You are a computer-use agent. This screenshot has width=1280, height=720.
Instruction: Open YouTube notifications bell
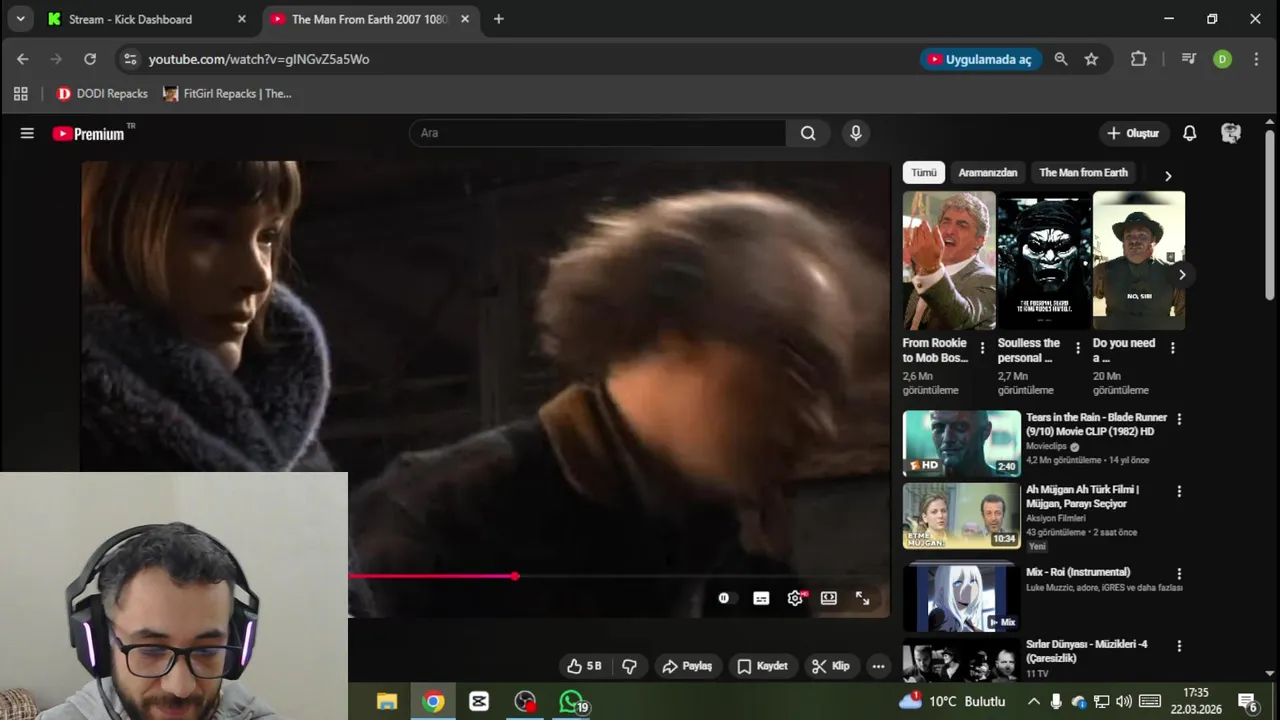pos(1190,133)
